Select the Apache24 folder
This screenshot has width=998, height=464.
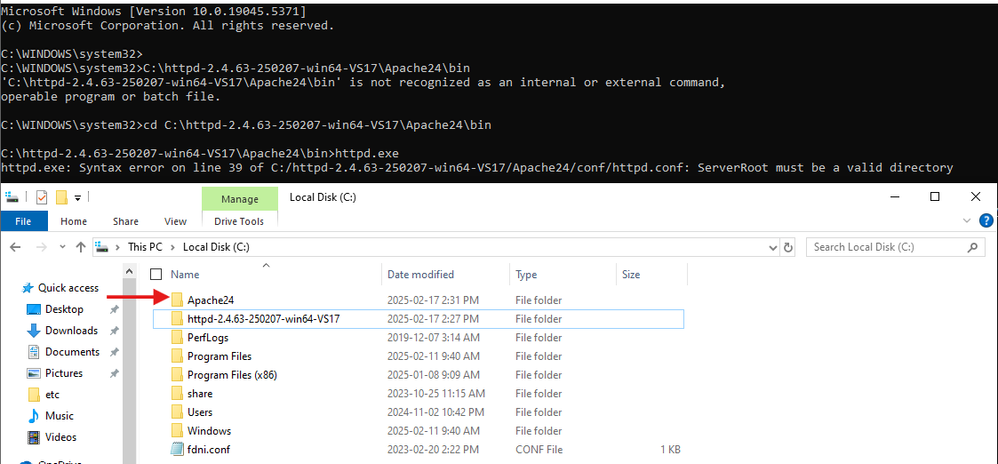click(204, 300)
